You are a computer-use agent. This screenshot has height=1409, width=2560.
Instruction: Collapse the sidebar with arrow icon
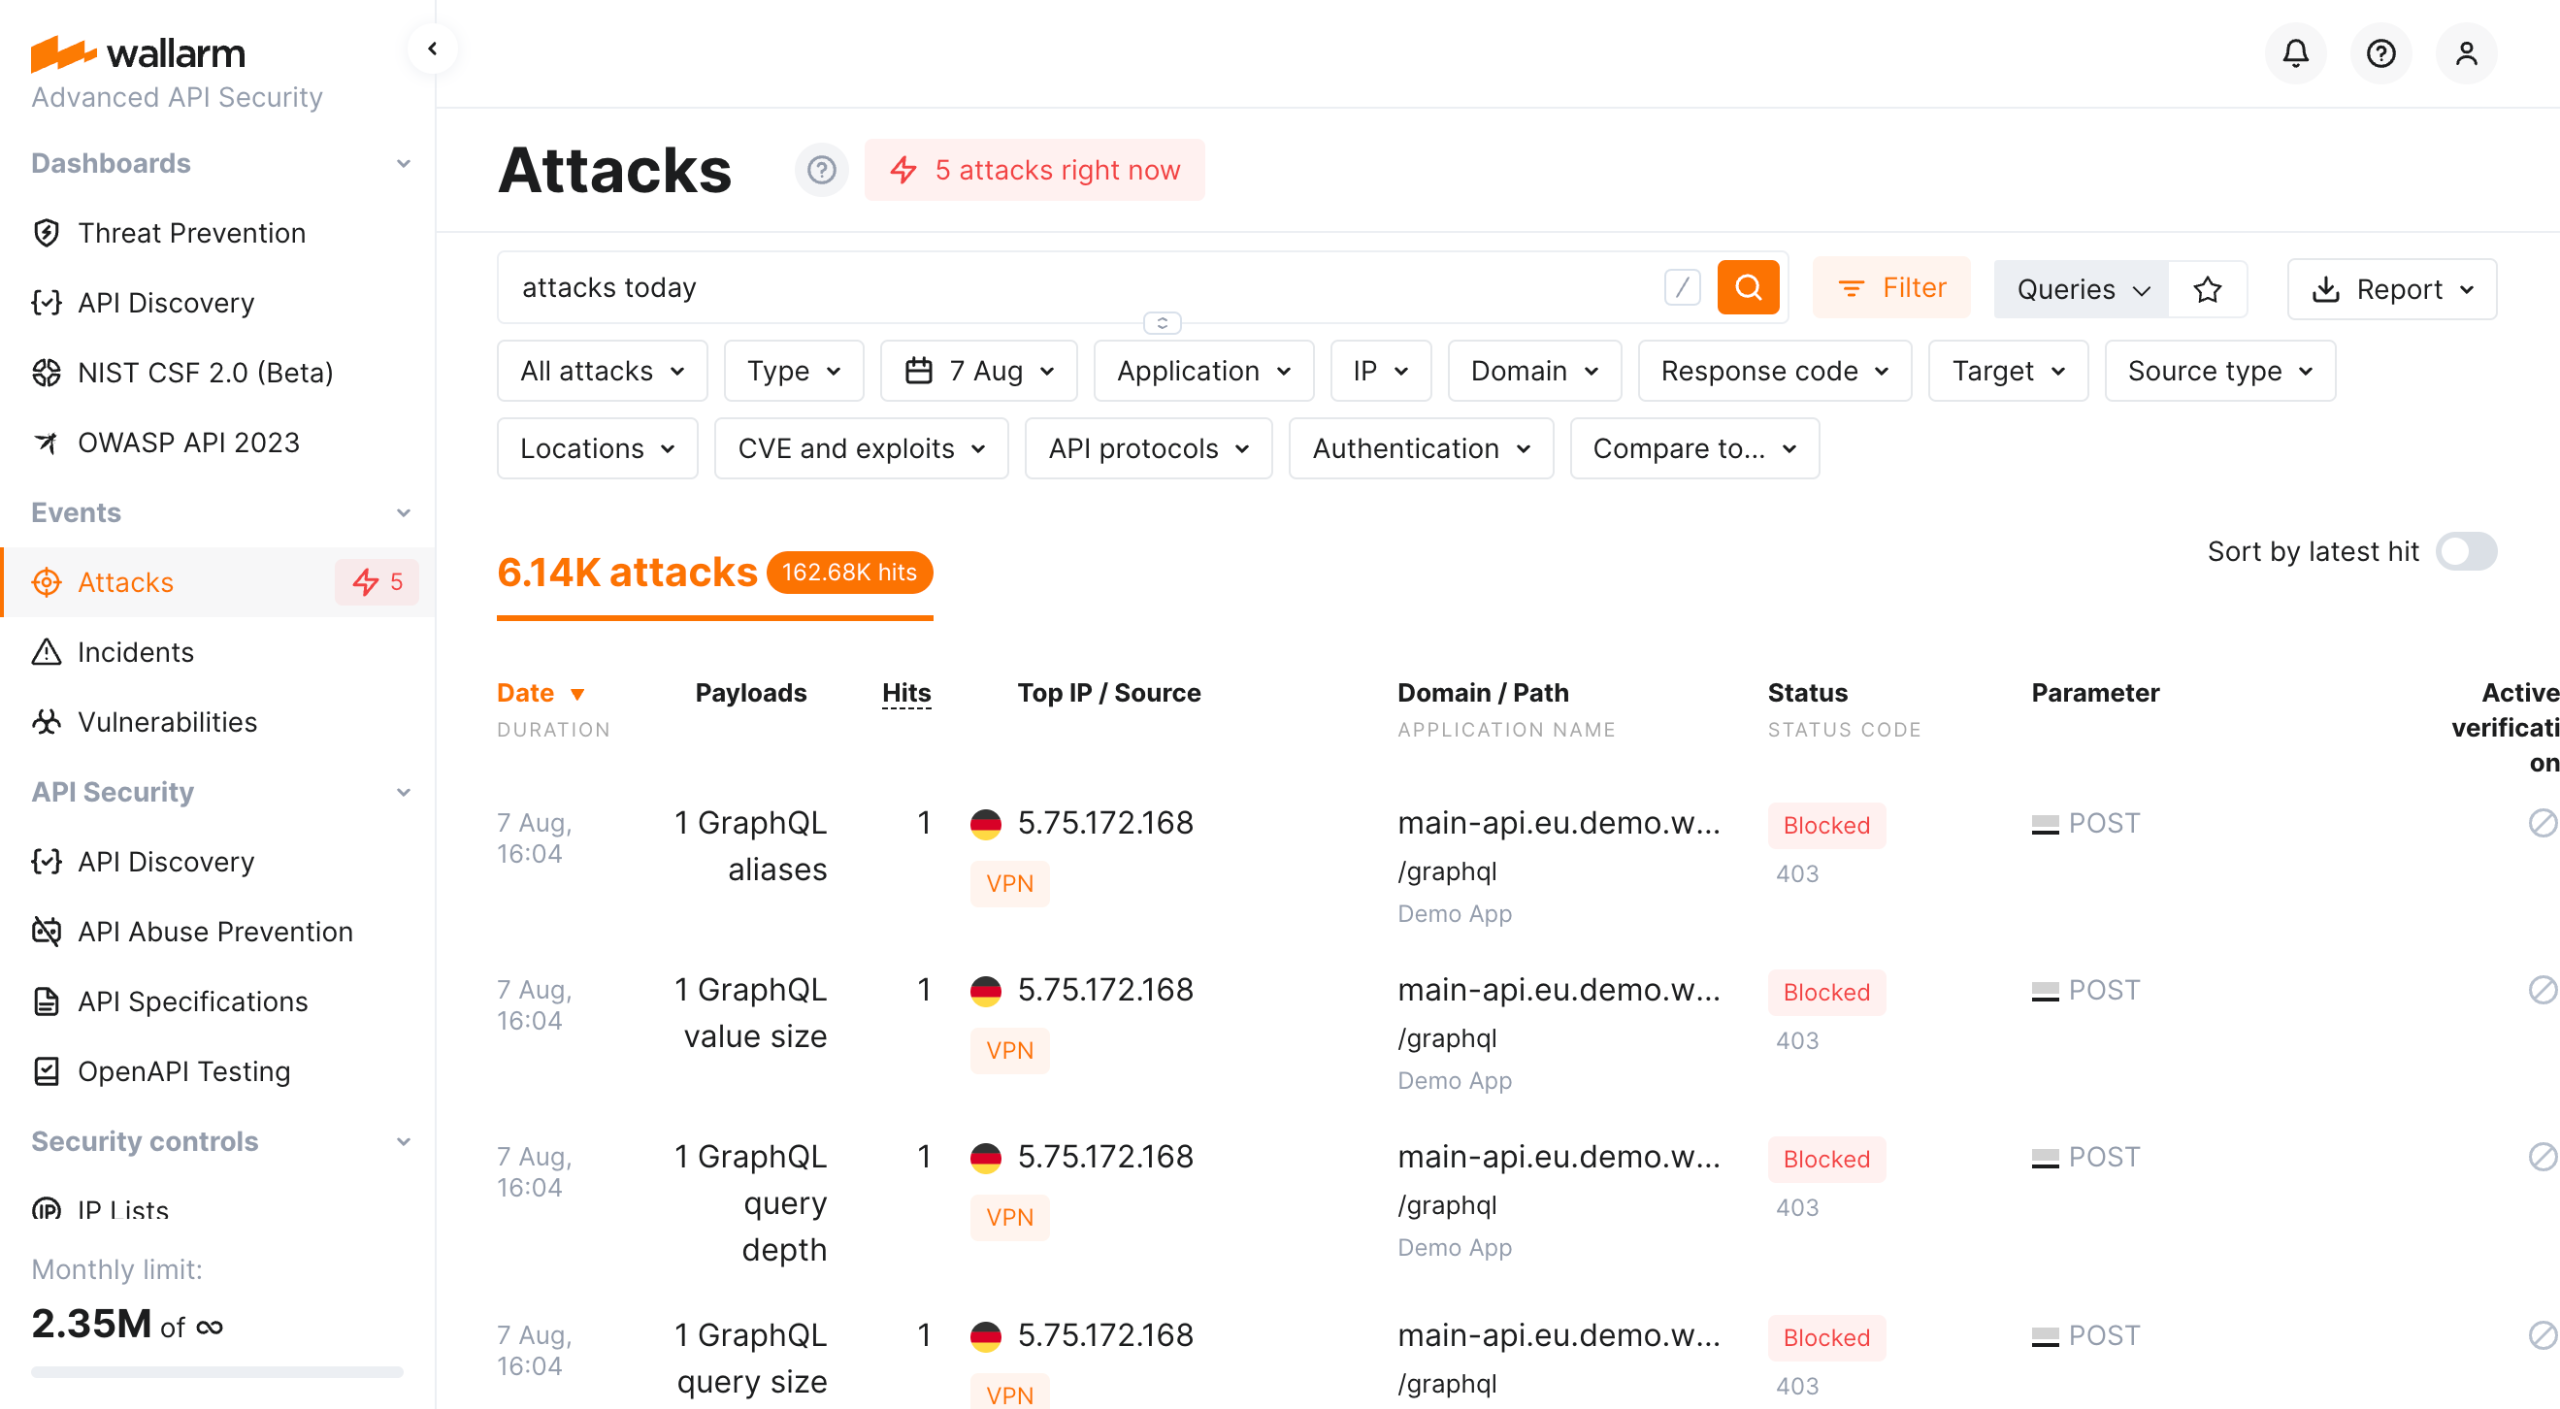pyautogui.click(x=432, y=49)
